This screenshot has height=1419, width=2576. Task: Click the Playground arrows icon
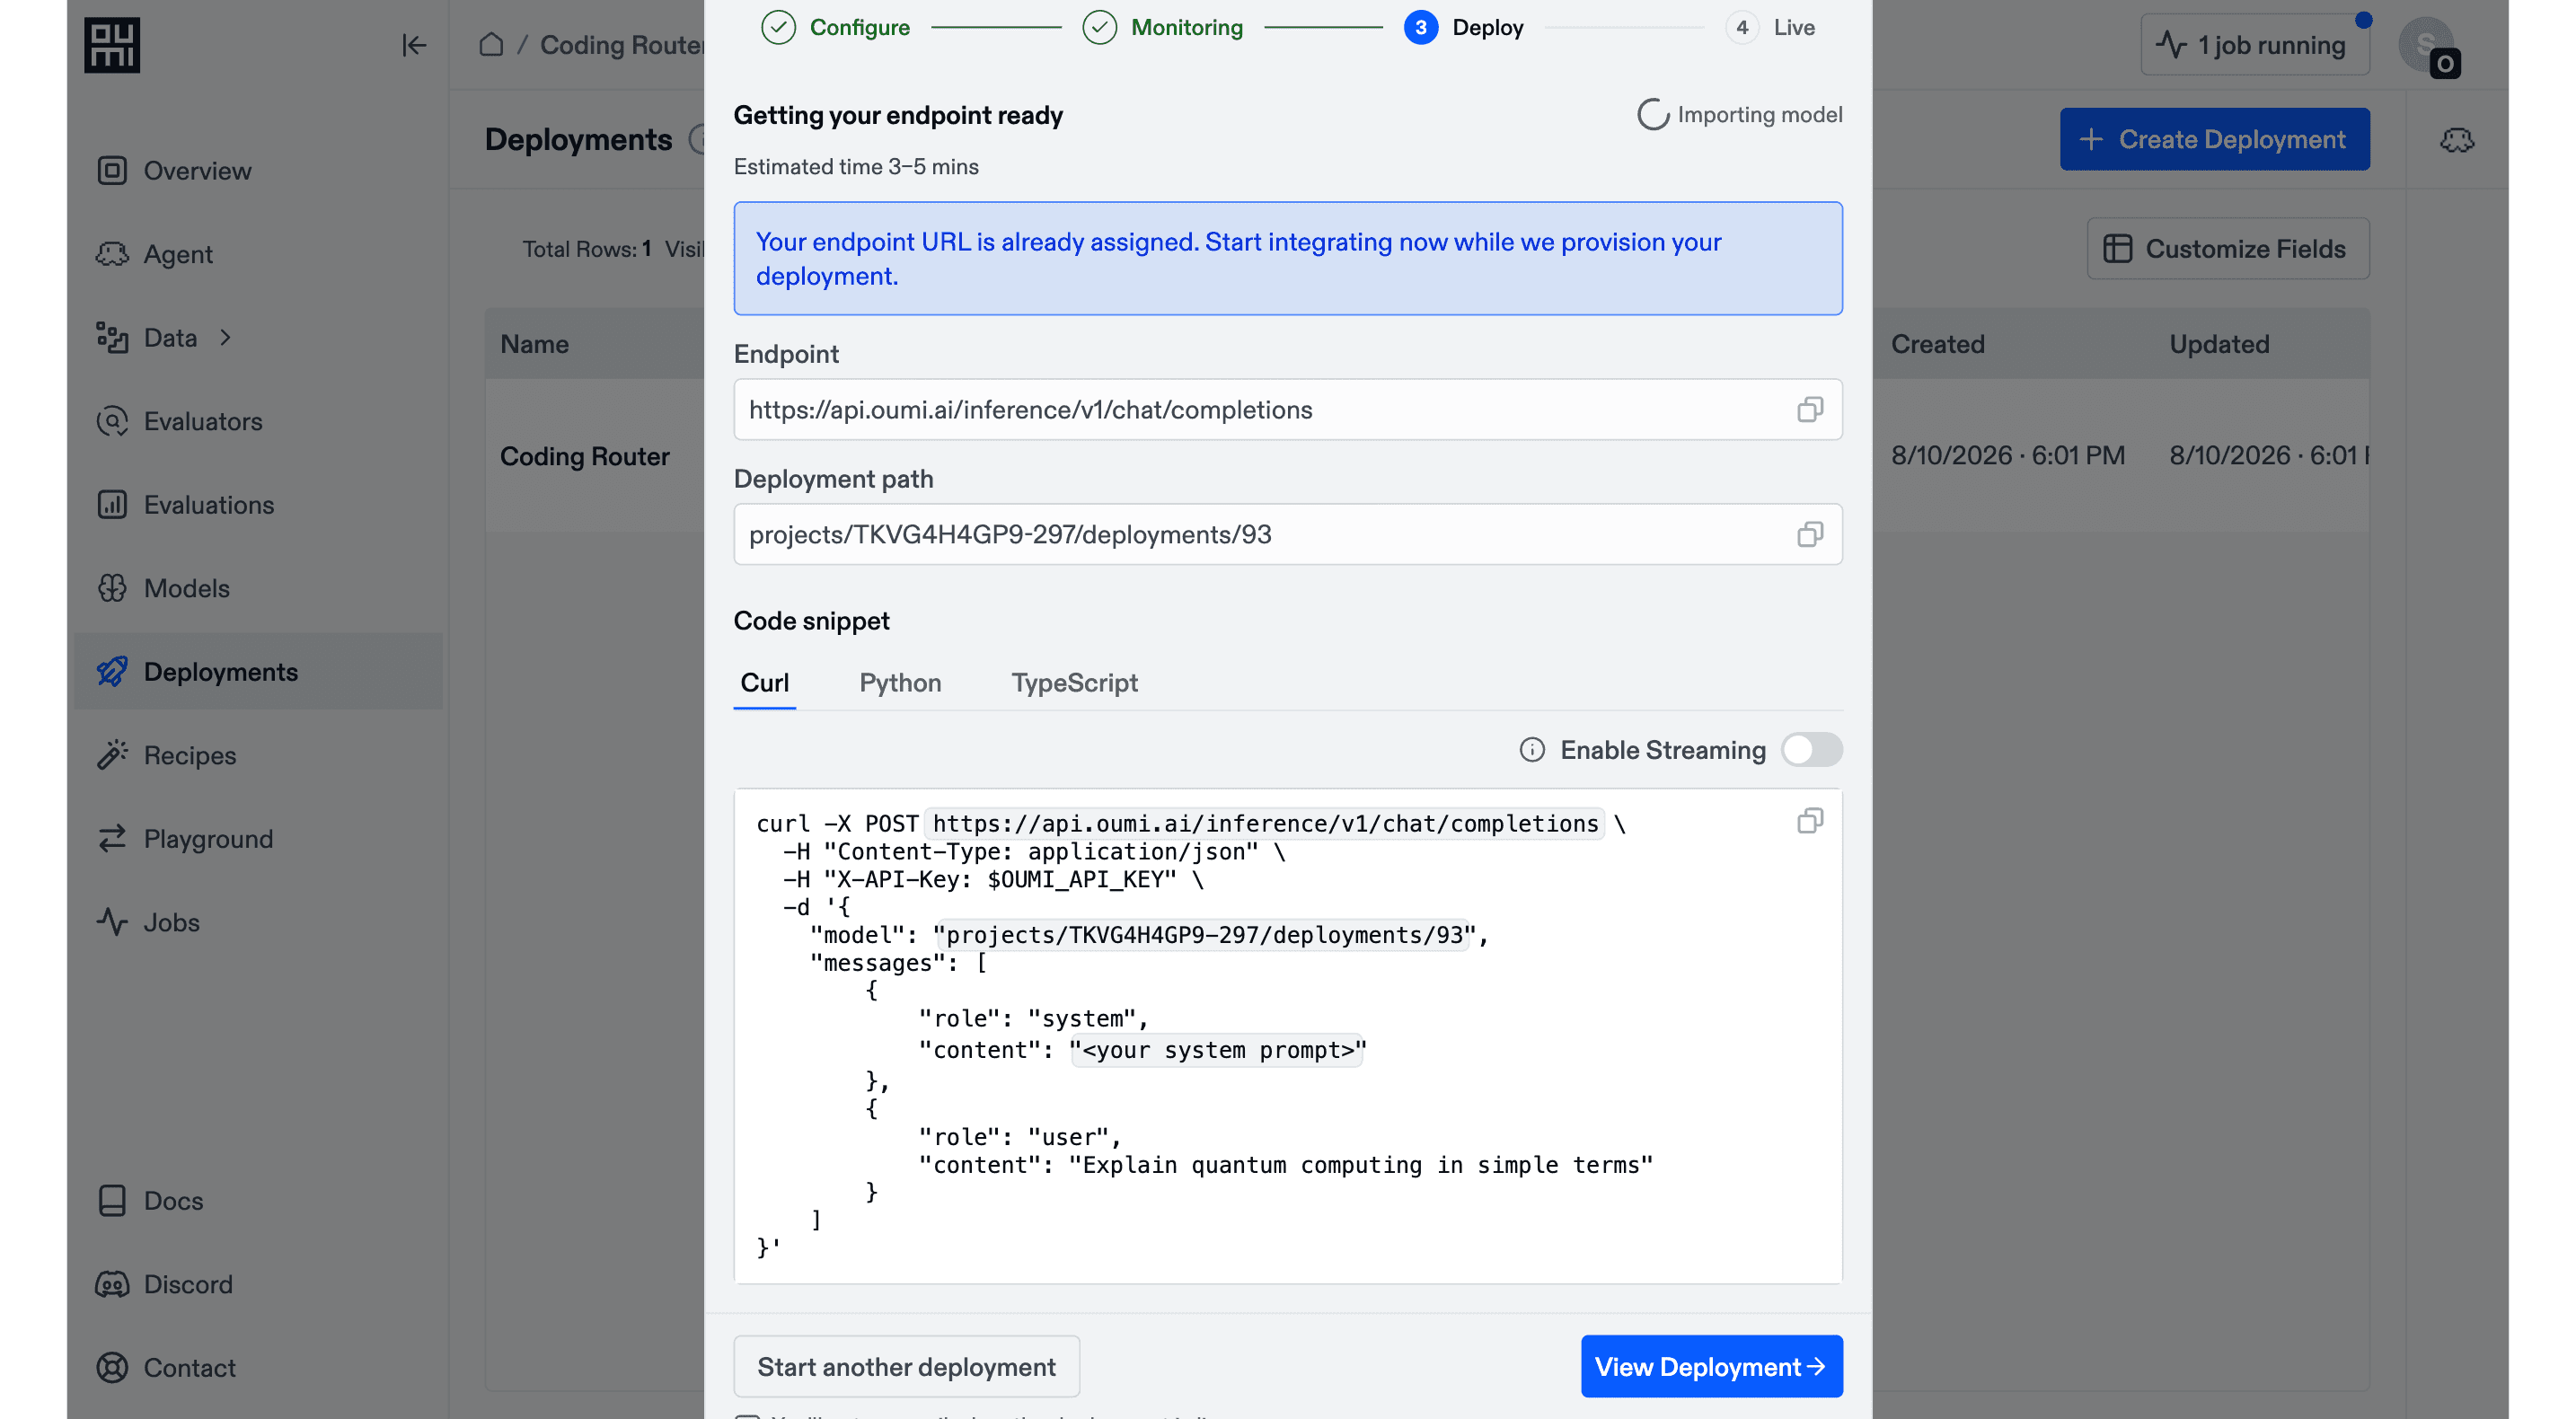(112, 839)
